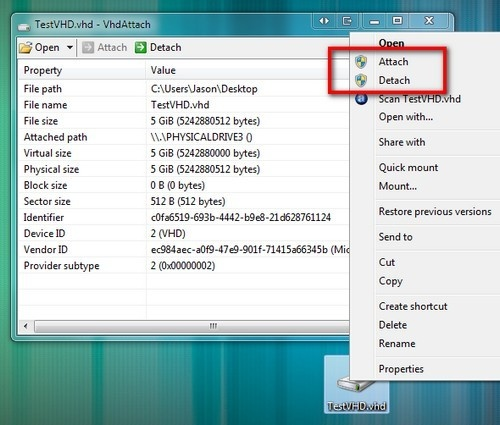Close the VhdAttach window

[x=429, y=21]
